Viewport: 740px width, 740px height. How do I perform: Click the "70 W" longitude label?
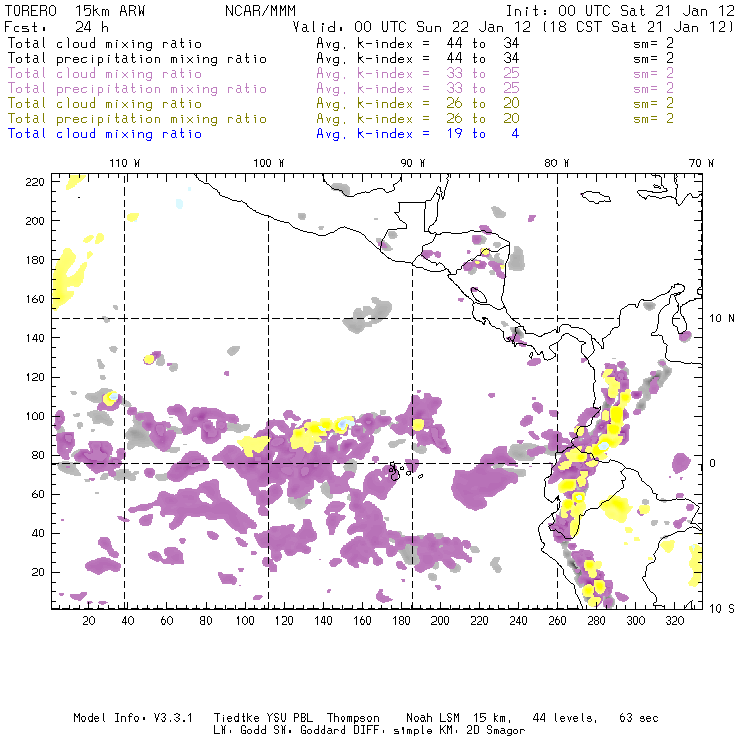(701, 163)
